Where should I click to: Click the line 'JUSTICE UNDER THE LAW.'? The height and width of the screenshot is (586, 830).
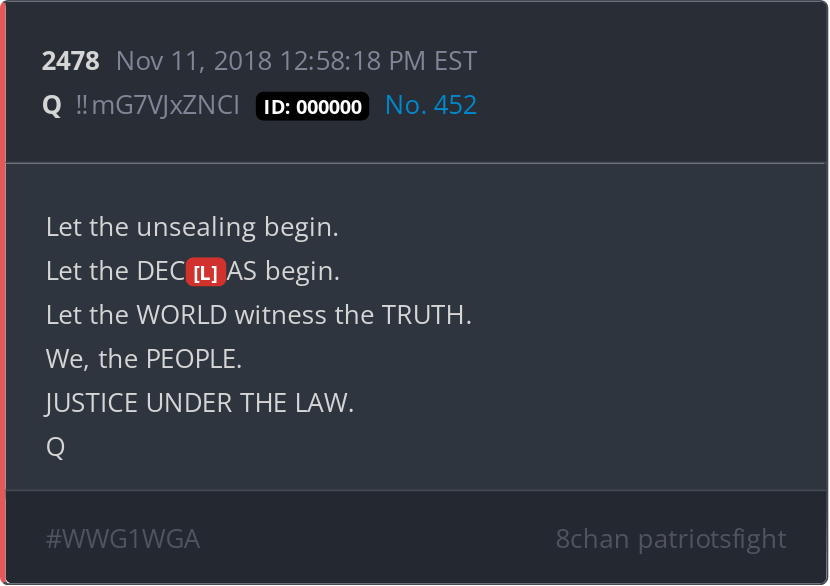coord(200,403)
